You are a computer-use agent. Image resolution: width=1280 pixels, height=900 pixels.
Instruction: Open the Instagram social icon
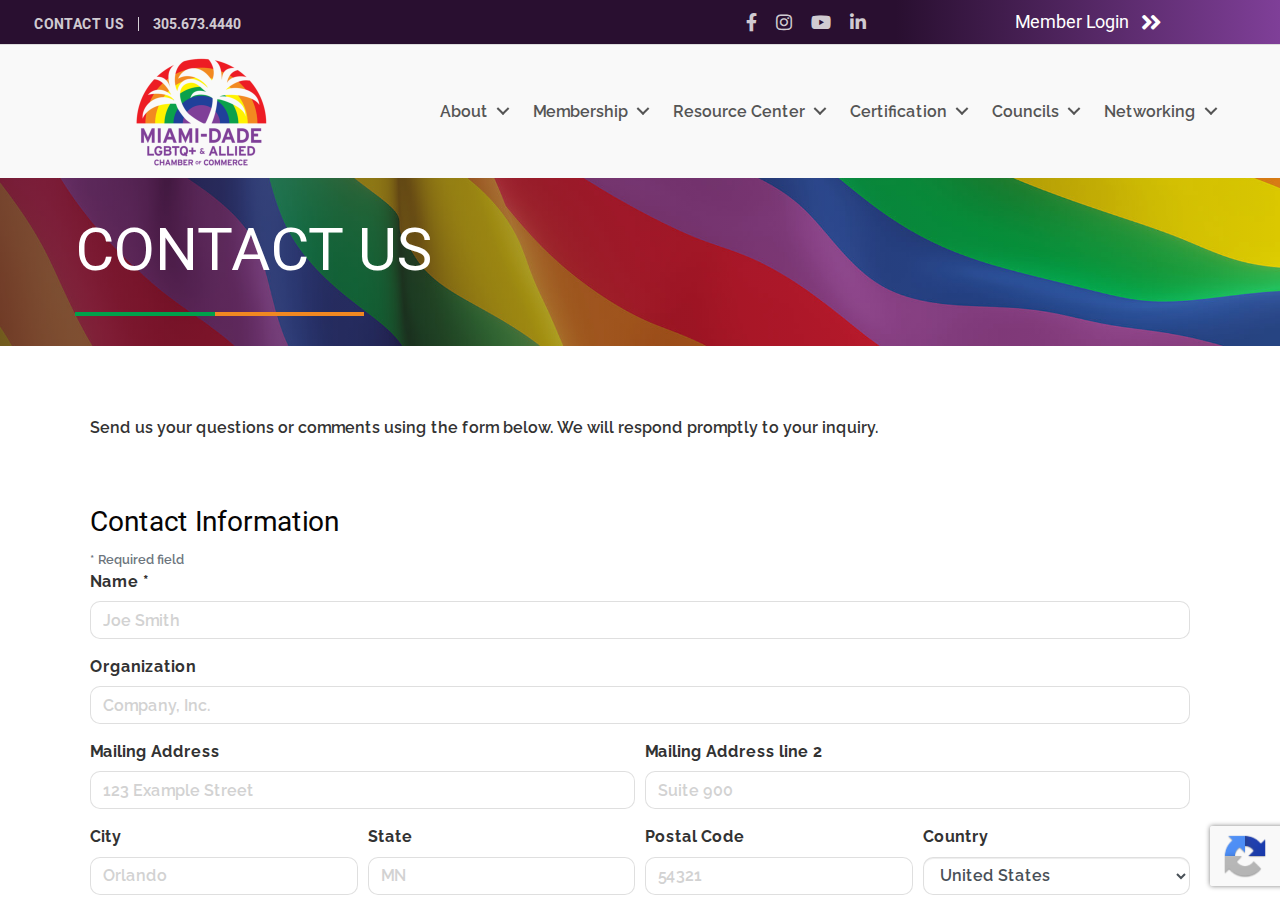(784, 22)
